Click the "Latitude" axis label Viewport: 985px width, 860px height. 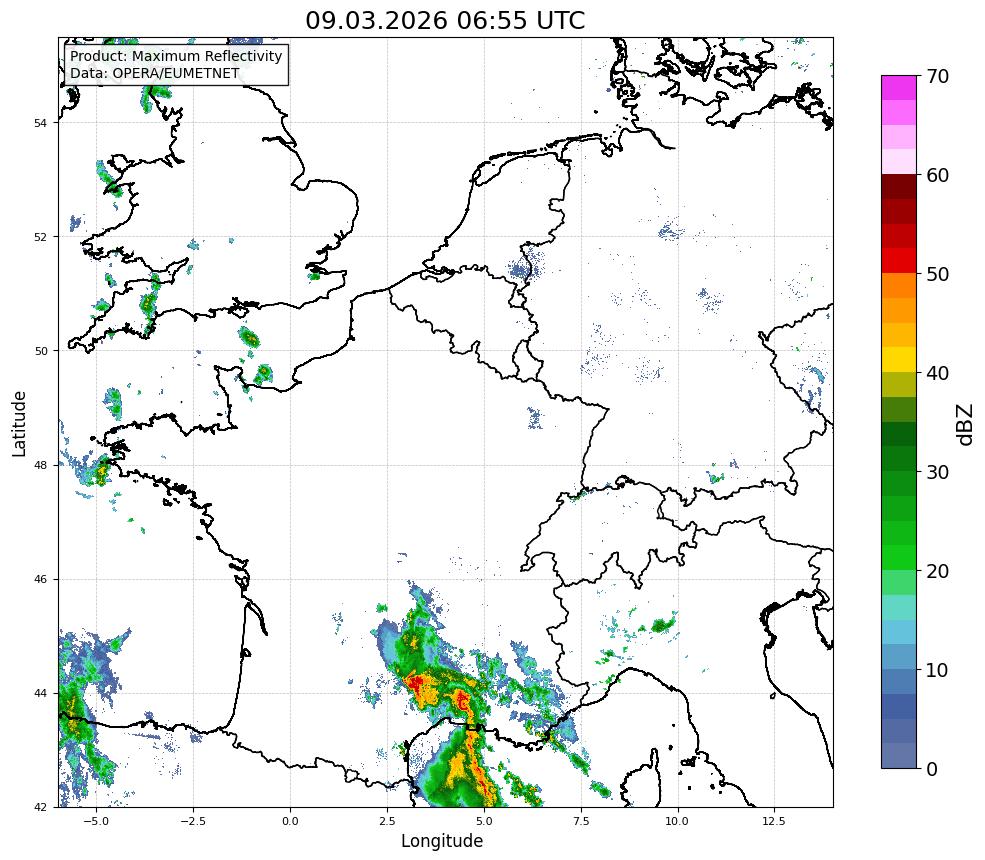point(19,423)
